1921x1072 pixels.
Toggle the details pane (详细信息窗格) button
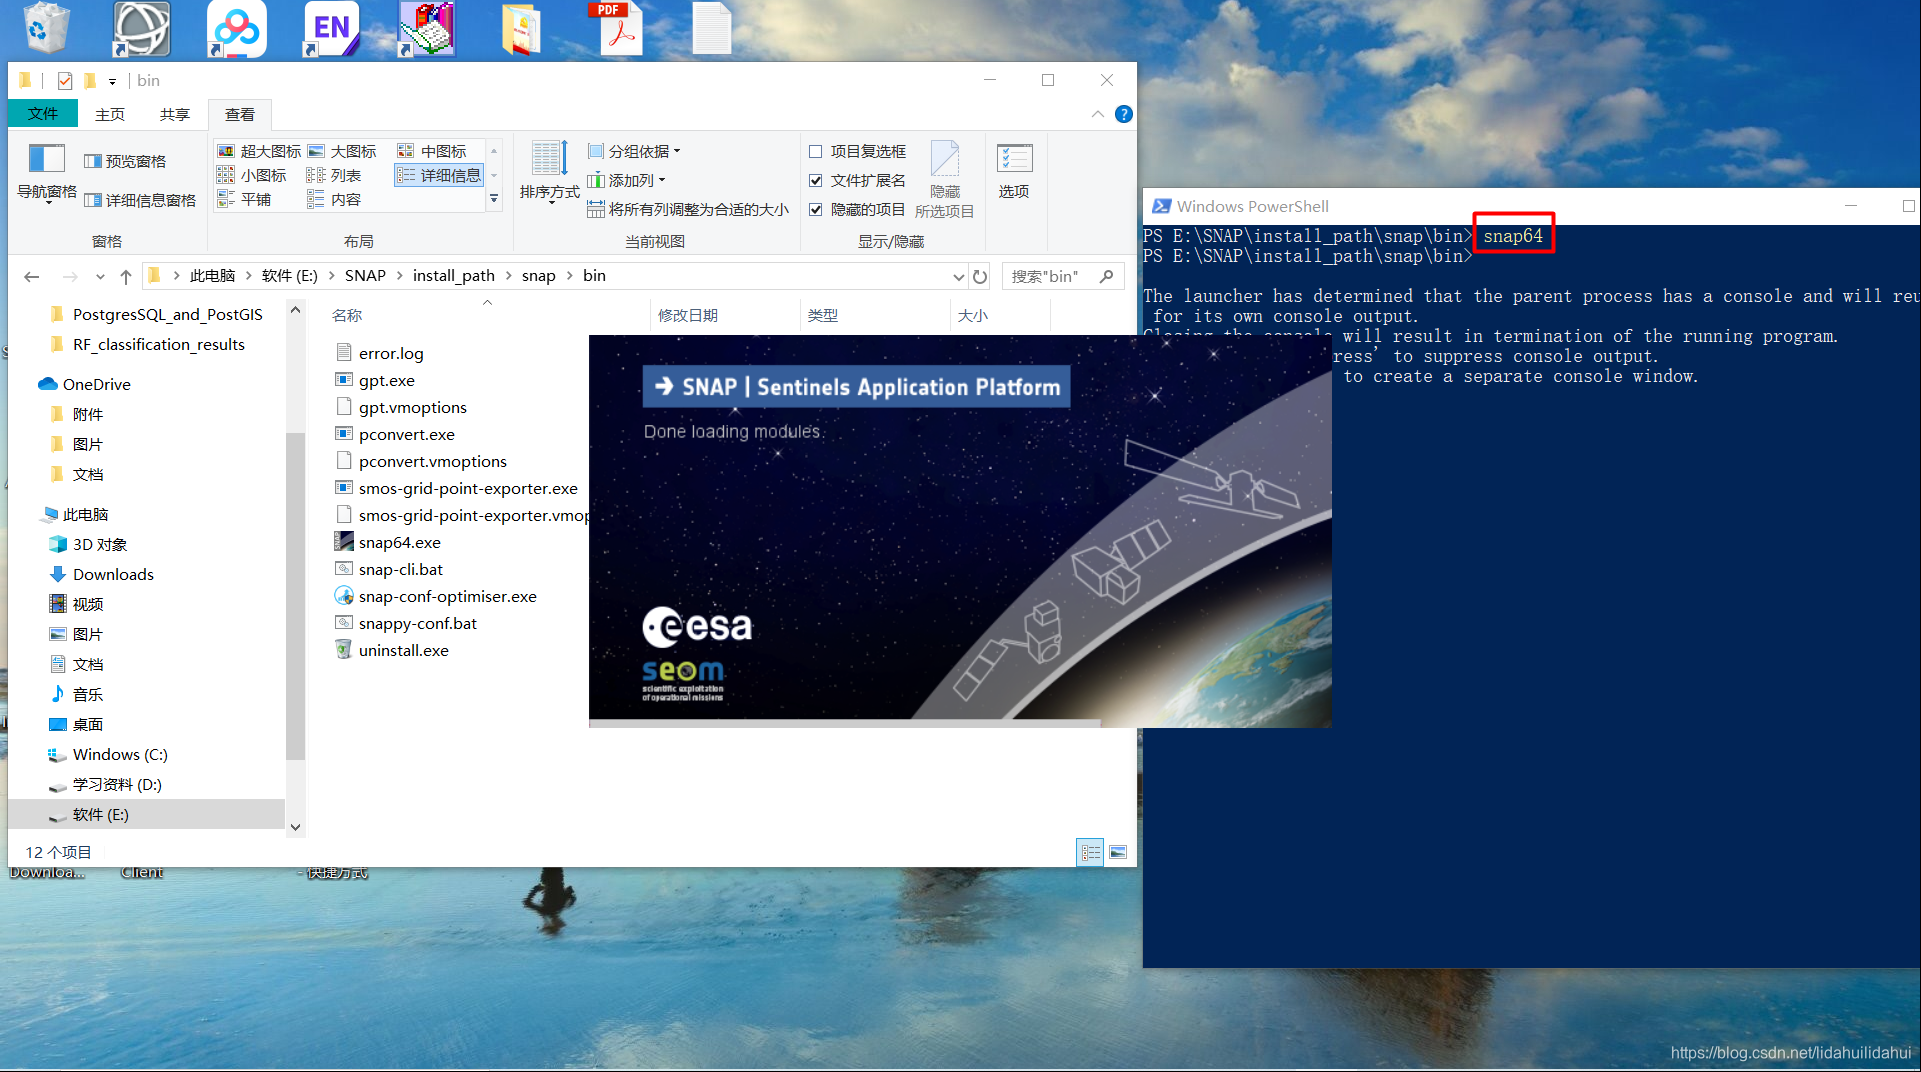[140, 200]
